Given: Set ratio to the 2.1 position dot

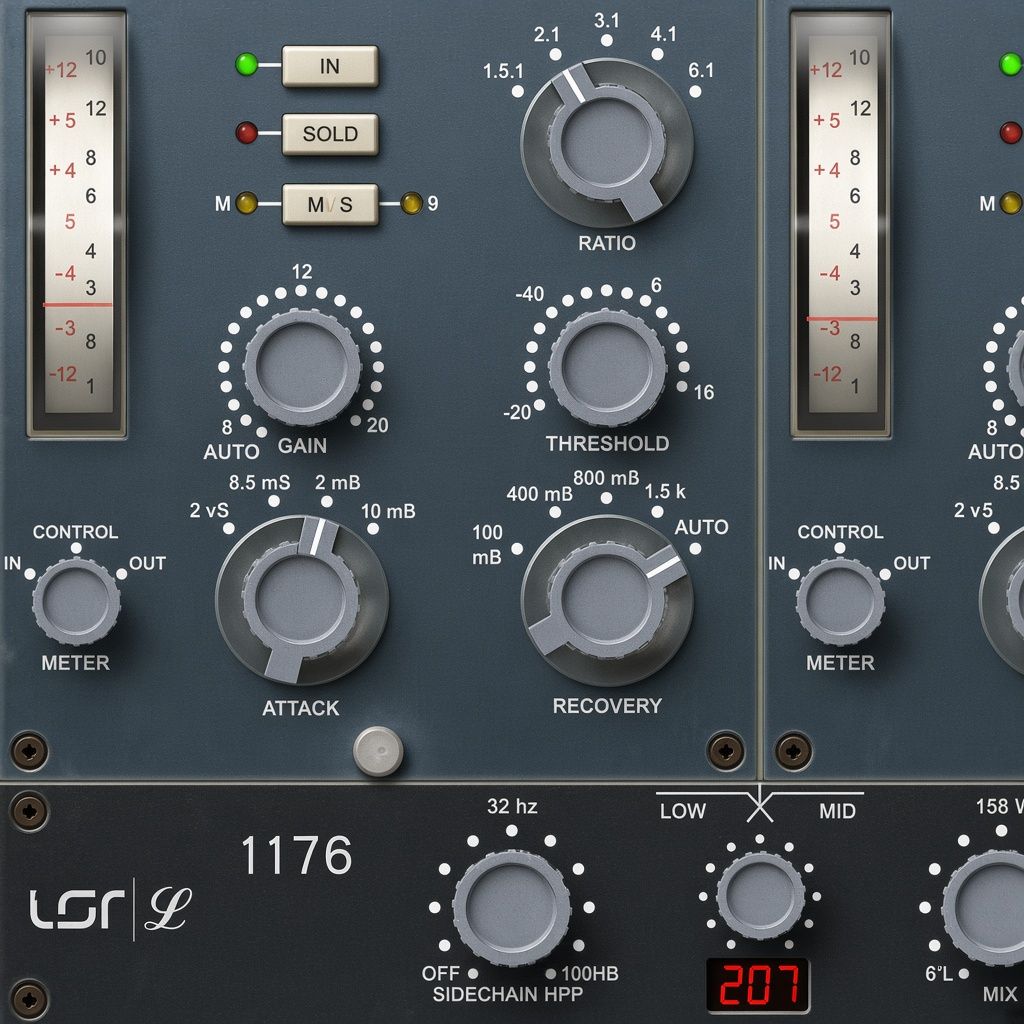Looking at the screenshot, I should 555,54.
